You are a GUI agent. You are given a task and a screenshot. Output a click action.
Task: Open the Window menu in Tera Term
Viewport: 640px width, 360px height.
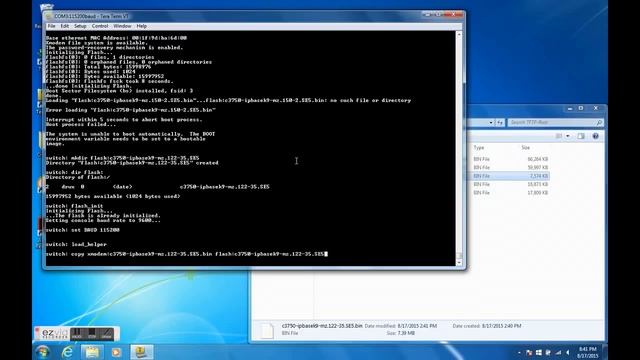pyautogui.click(x=122, y=26)
